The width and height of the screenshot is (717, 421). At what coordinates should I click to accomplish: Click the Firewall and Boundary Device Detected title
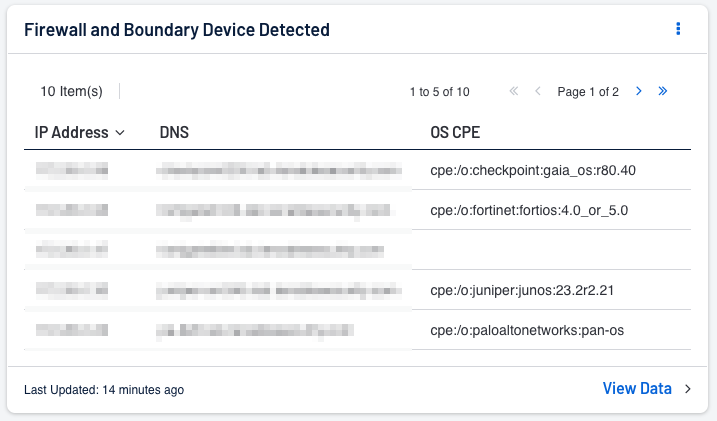point(177,29)
